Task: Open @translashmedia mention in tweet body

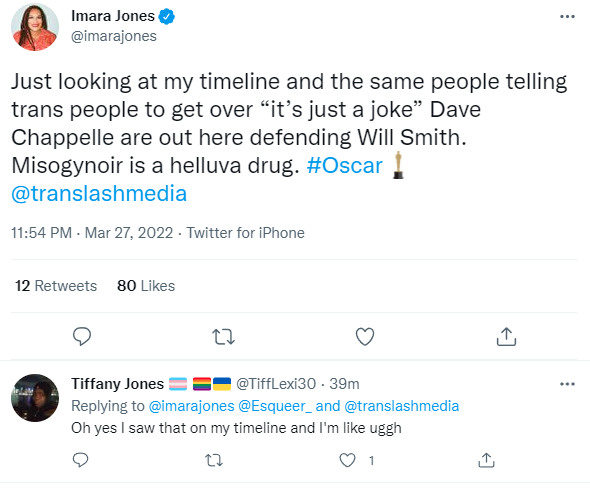Action: pos(99,193)
